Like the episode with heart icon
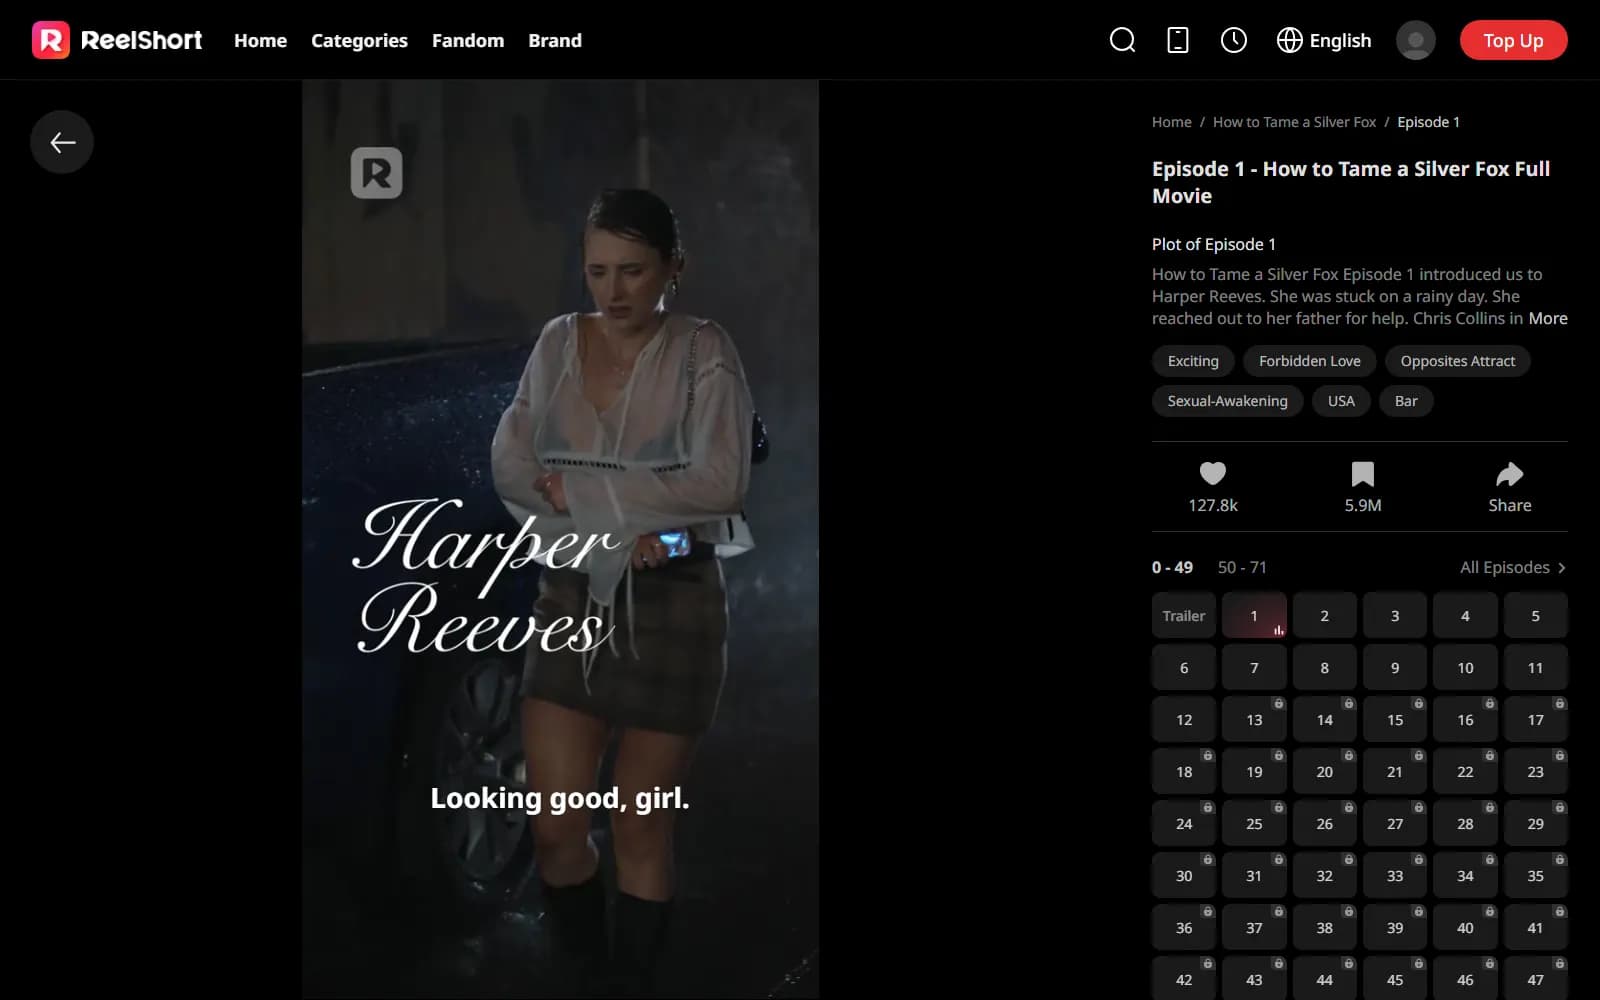The height and width of the screenshot is (1000, 1600). click(x=1213, y=473)
